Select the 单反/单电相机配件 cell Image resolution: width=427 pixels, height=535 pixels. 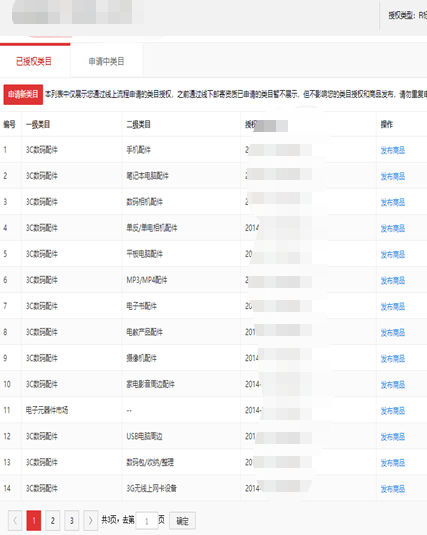(152, 228)
